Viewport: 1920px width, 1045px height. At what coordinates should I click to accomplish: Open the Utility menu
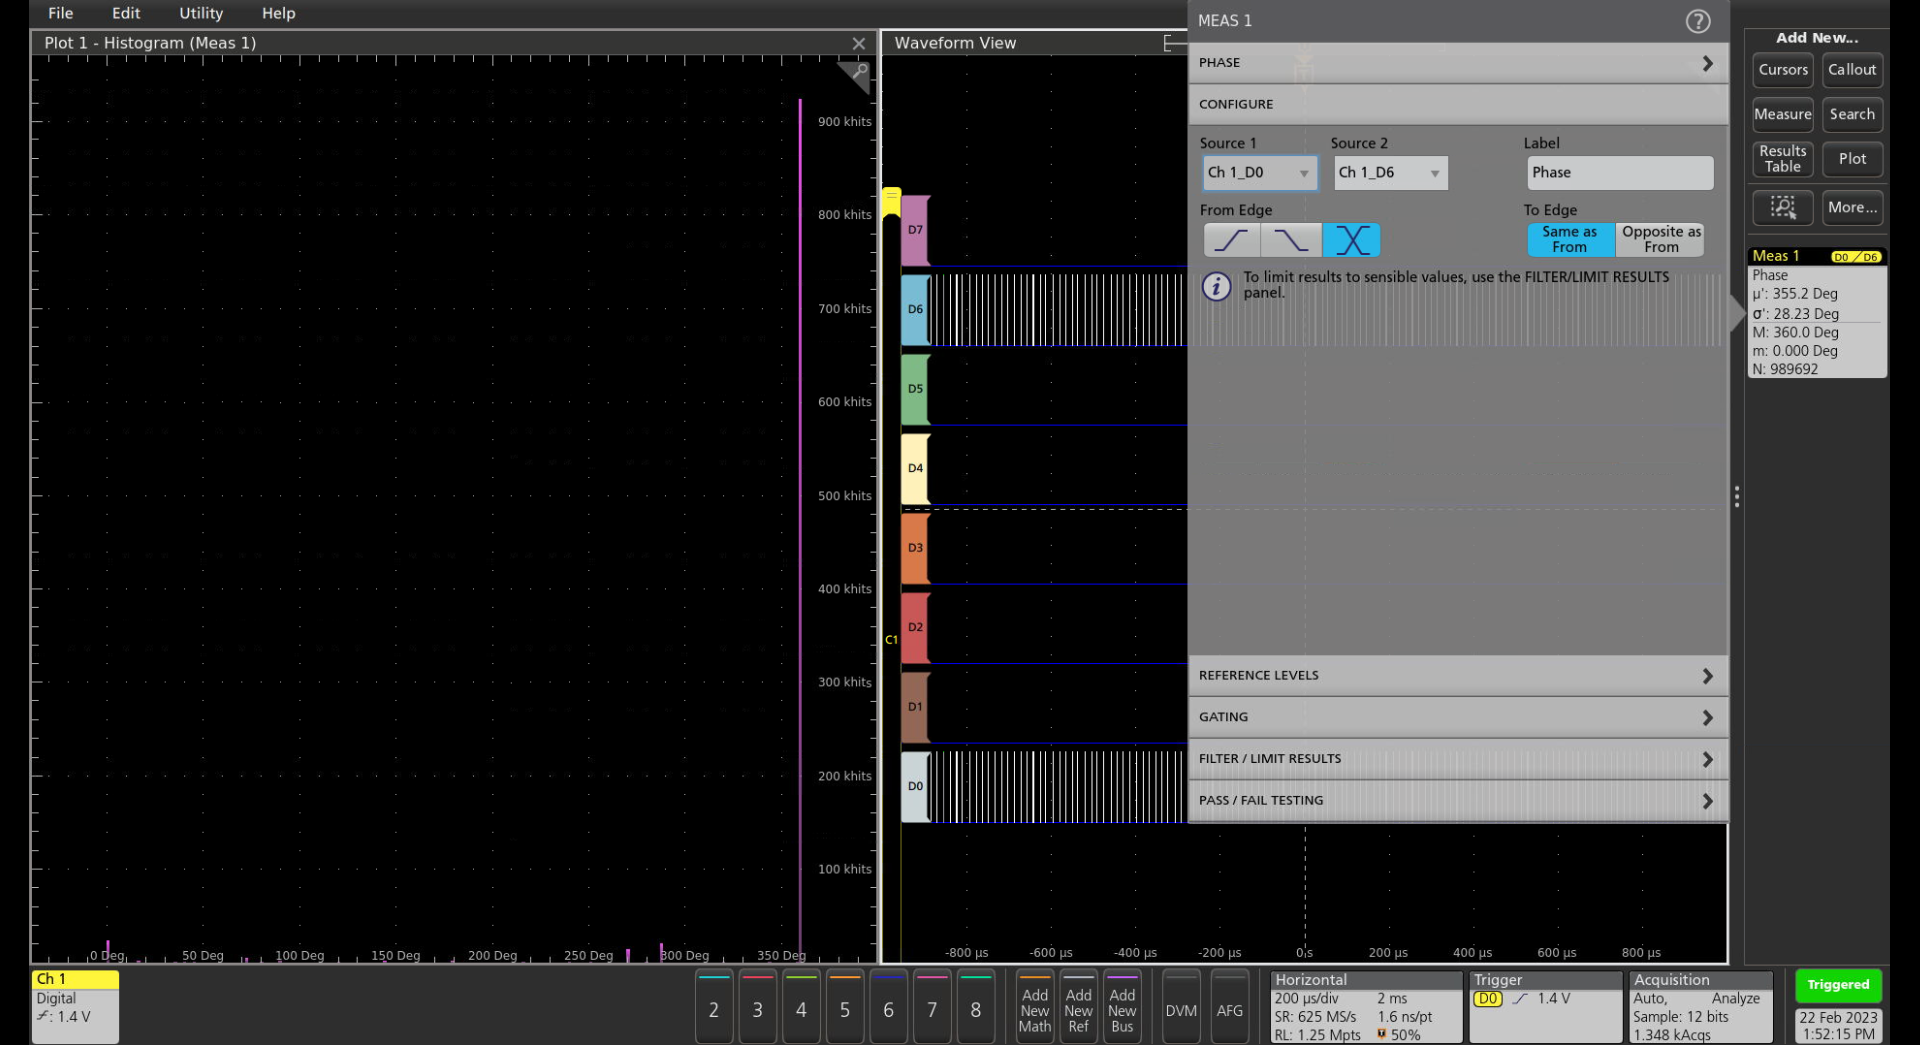201,13
